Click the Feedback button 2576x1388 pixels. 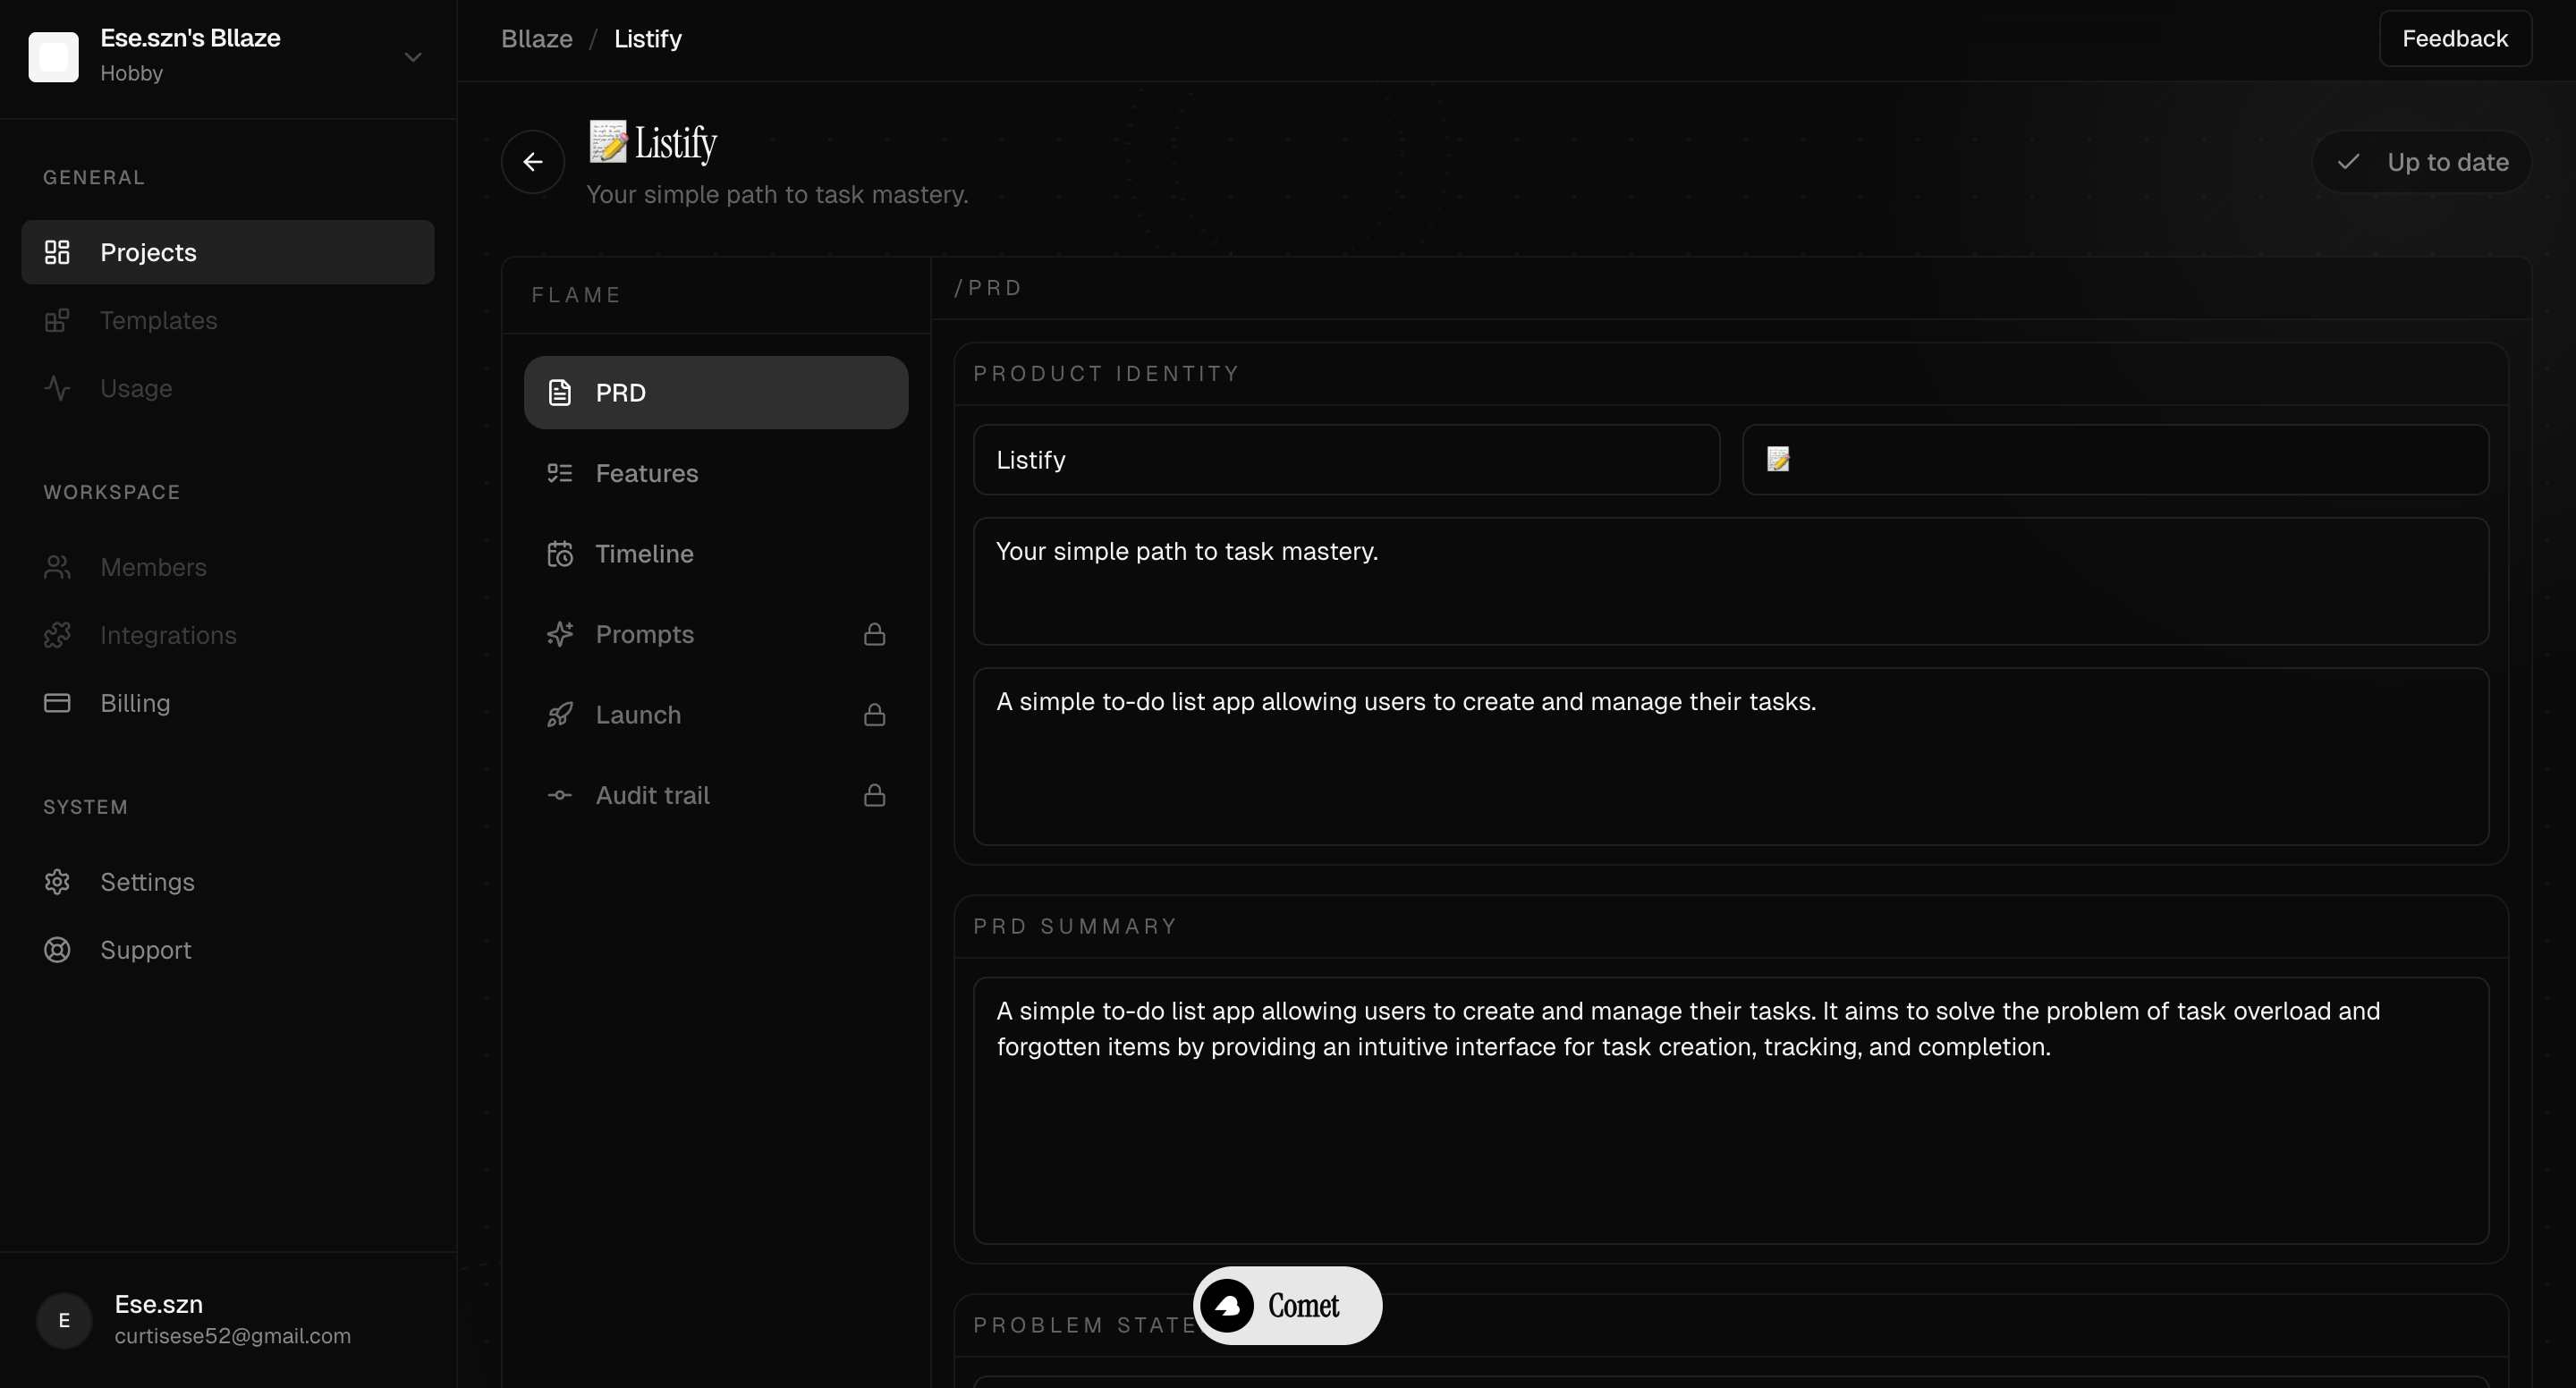point(2456,38)
